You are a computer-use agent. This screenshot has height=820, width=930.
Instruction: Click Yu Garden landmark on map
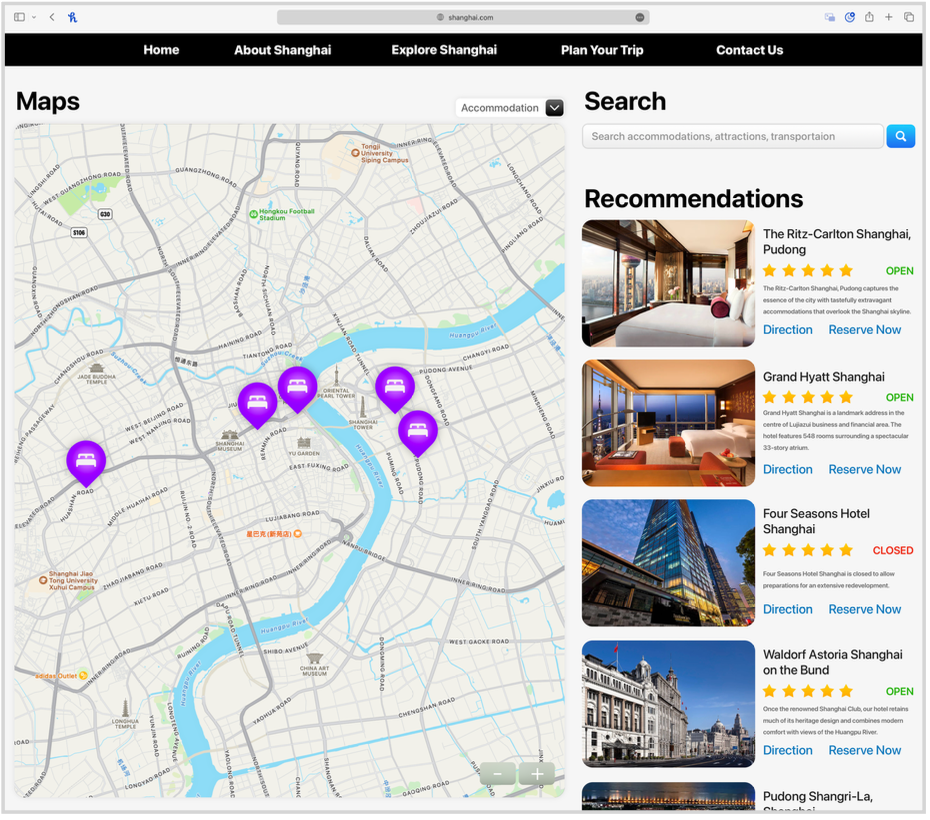[x=305, y=448]
